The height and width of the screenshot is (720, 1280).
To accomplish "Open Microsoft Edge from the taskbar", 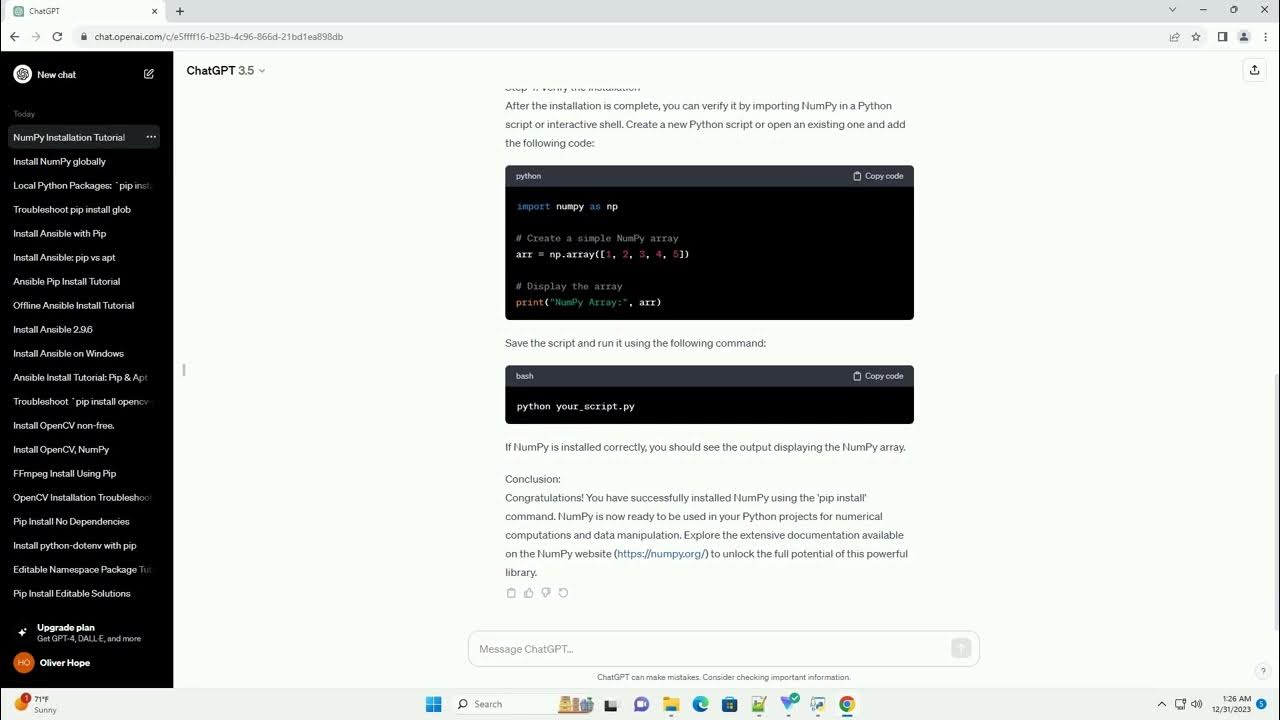I will pyautogui.click(x=700, y=704).
